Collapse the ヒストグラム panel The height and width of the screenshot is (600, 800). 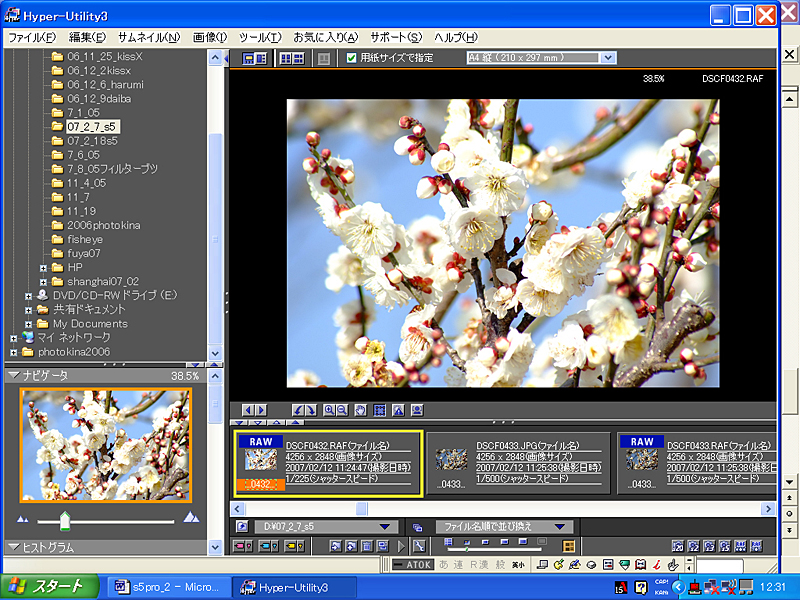click(14, 547)
